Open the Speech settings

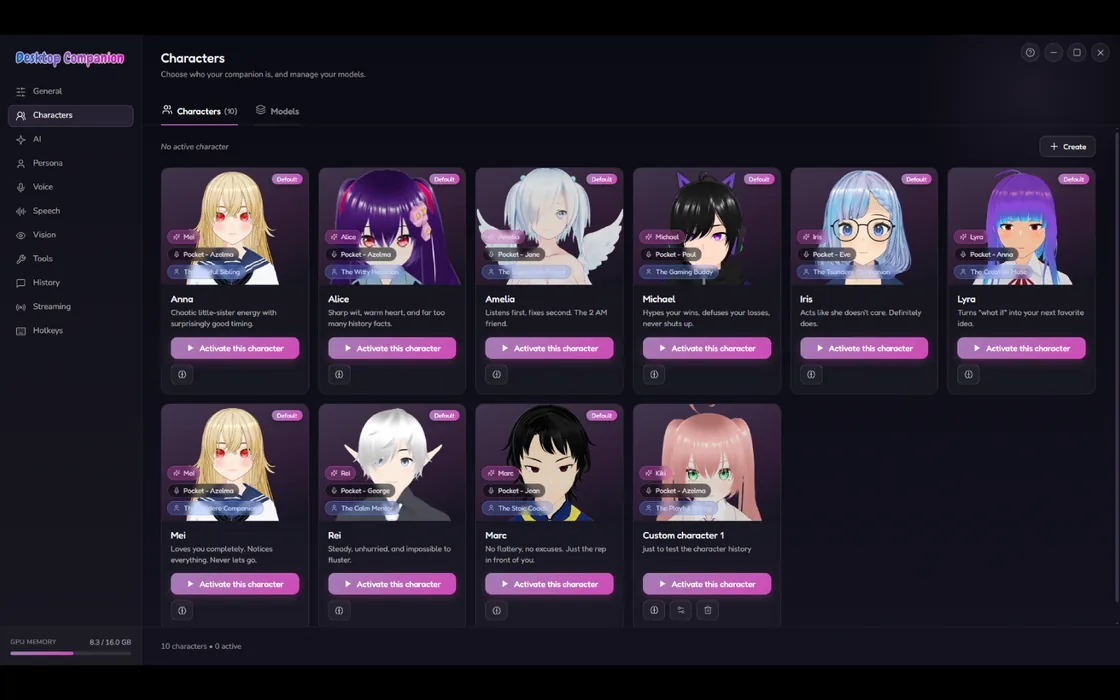click(x=70, y=211)
